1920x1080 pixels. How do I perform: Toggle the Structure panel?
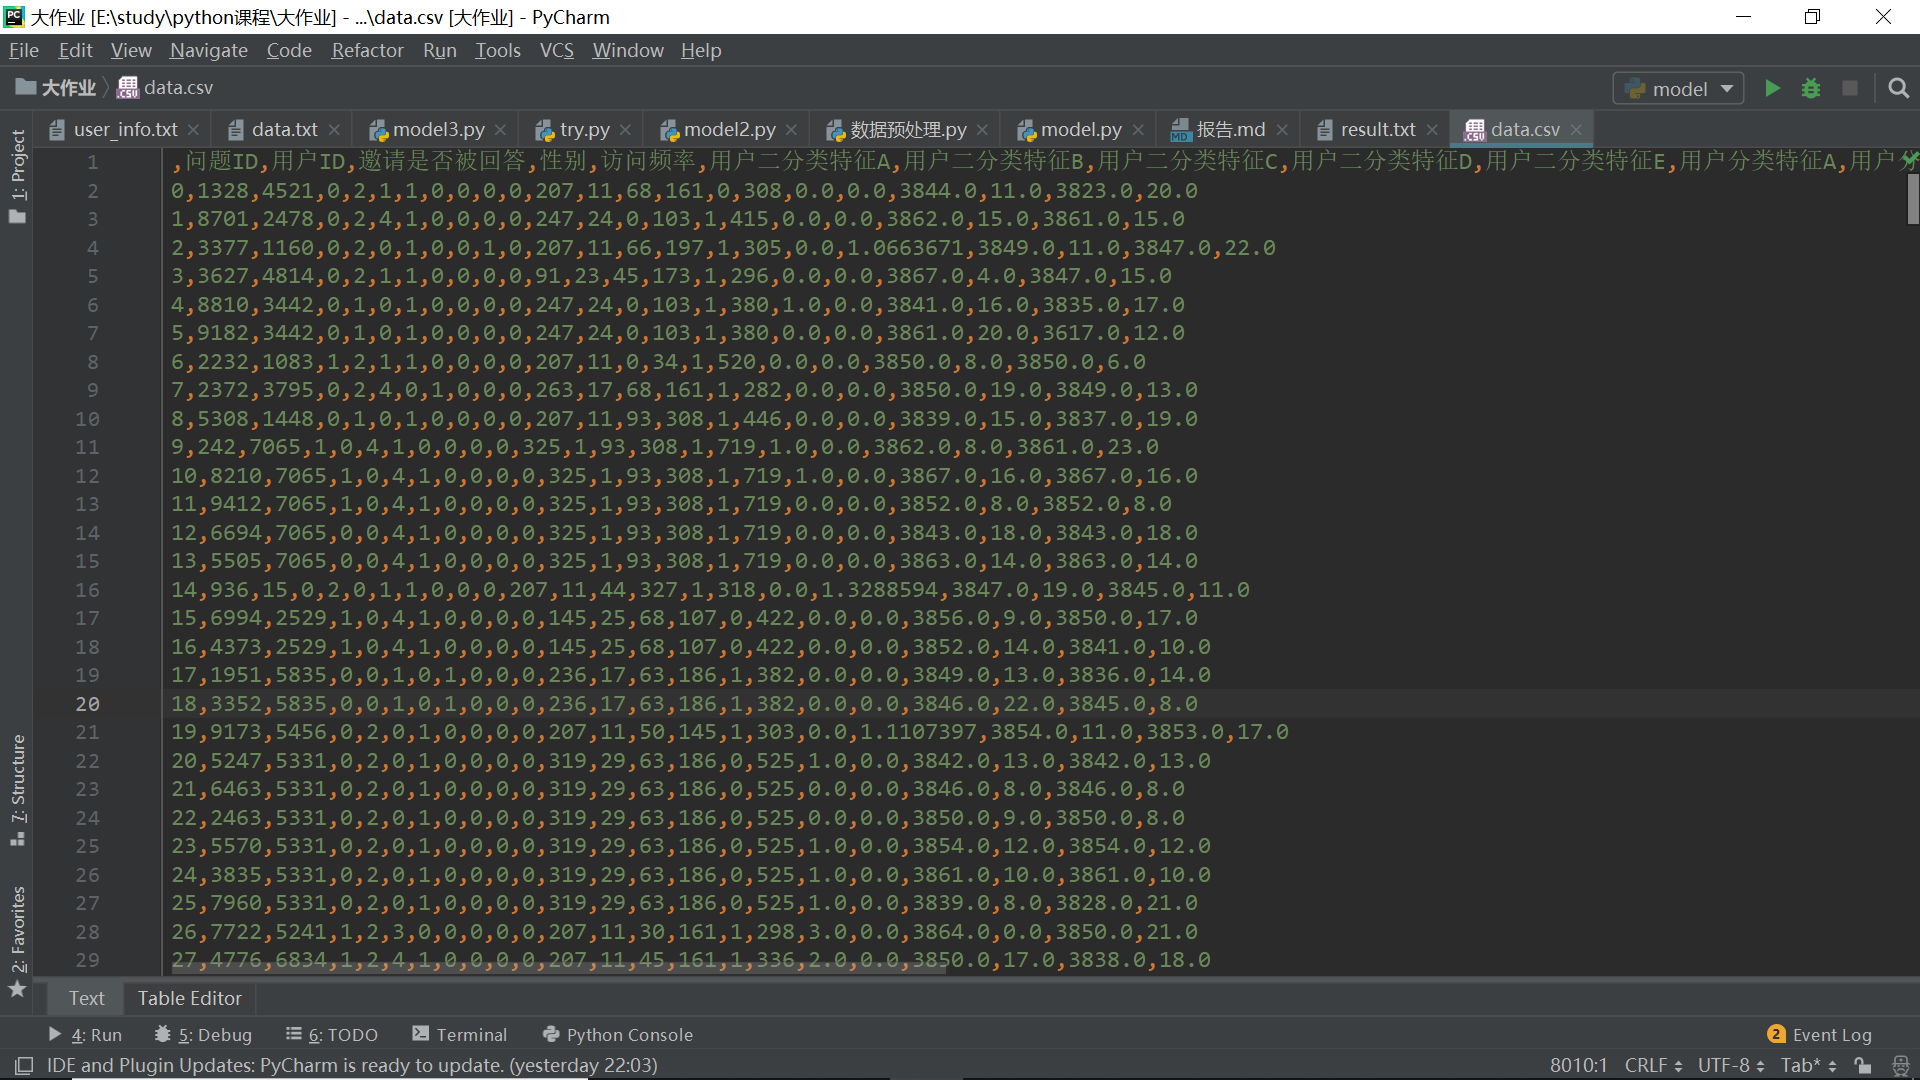tap(17, 785)
